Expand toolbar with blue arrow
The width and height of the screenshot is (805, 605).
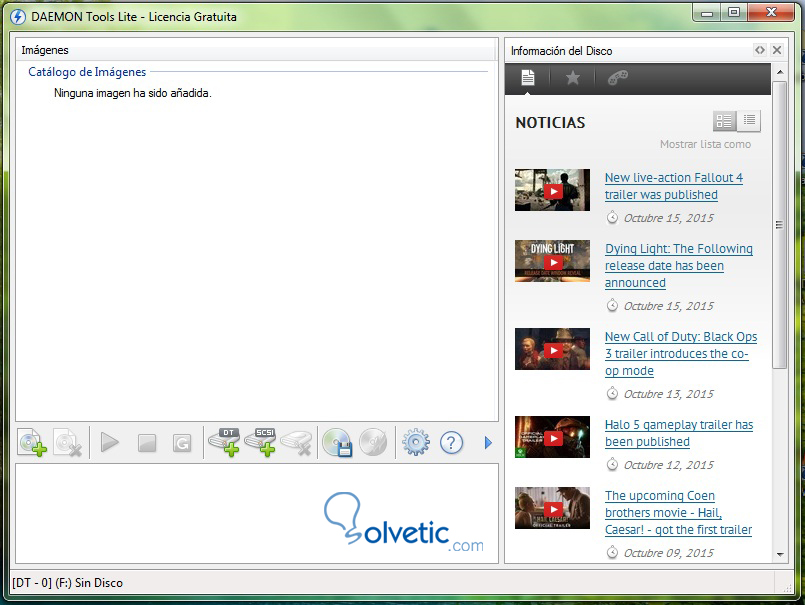click(x=488, y=443)
